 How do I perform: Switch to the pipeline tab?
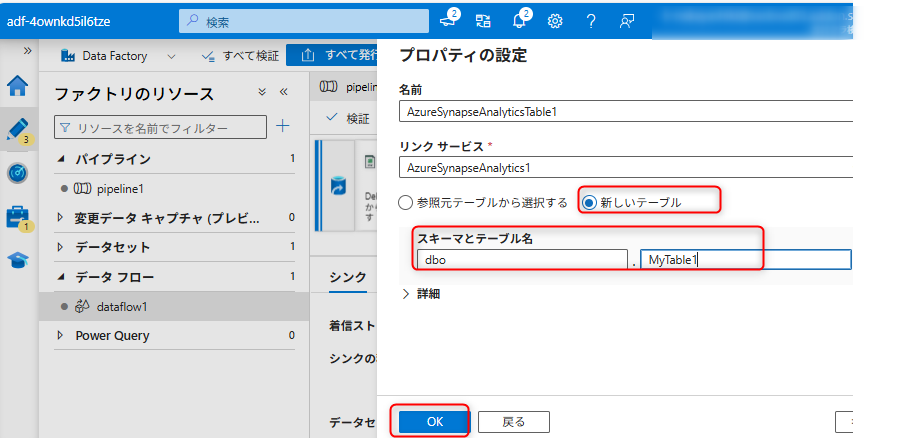(346, 87)
